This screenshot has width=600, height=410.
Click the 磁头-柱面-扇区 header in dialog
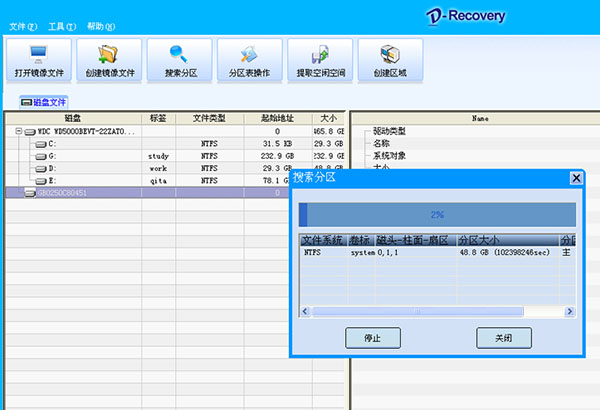(x=416, y=240)
